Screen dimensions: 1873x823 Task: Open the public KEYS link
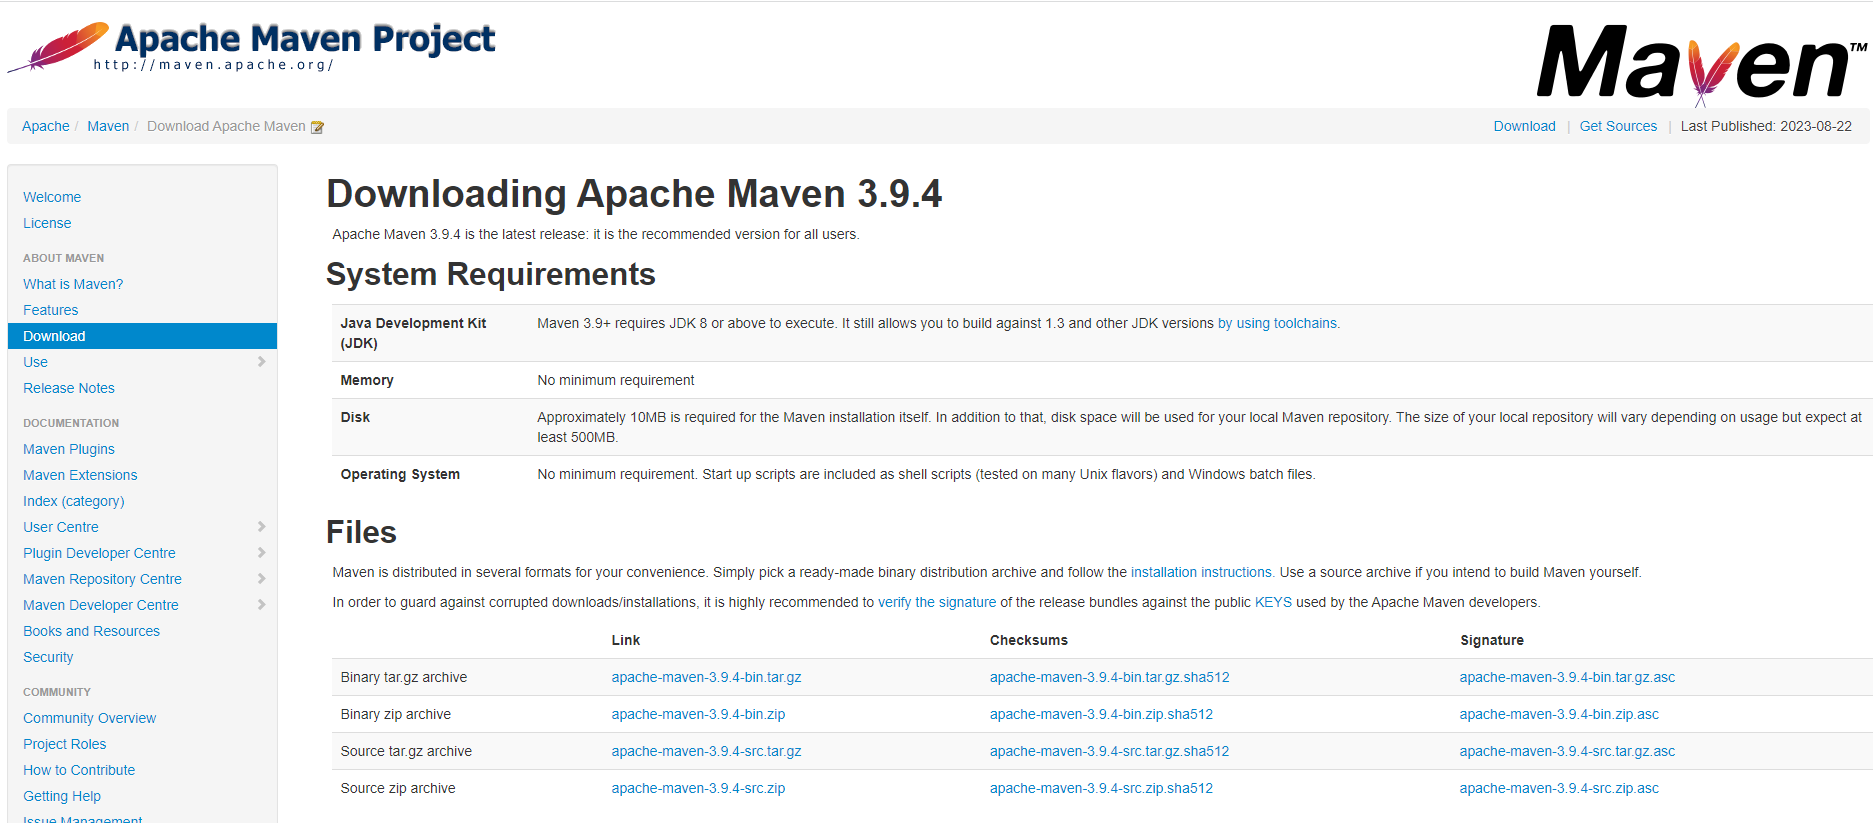(x=1273, y=602)
